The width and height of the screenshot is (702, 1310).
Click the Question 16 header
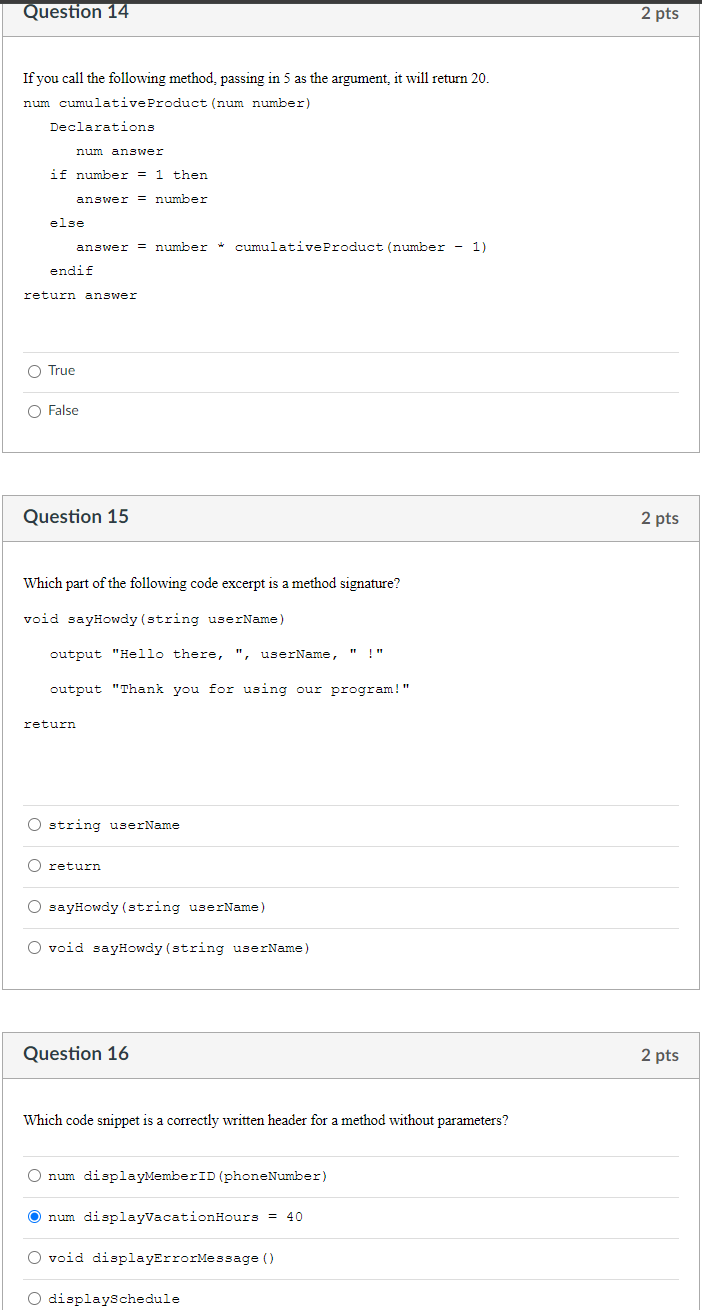click(x=75, y=1054)
